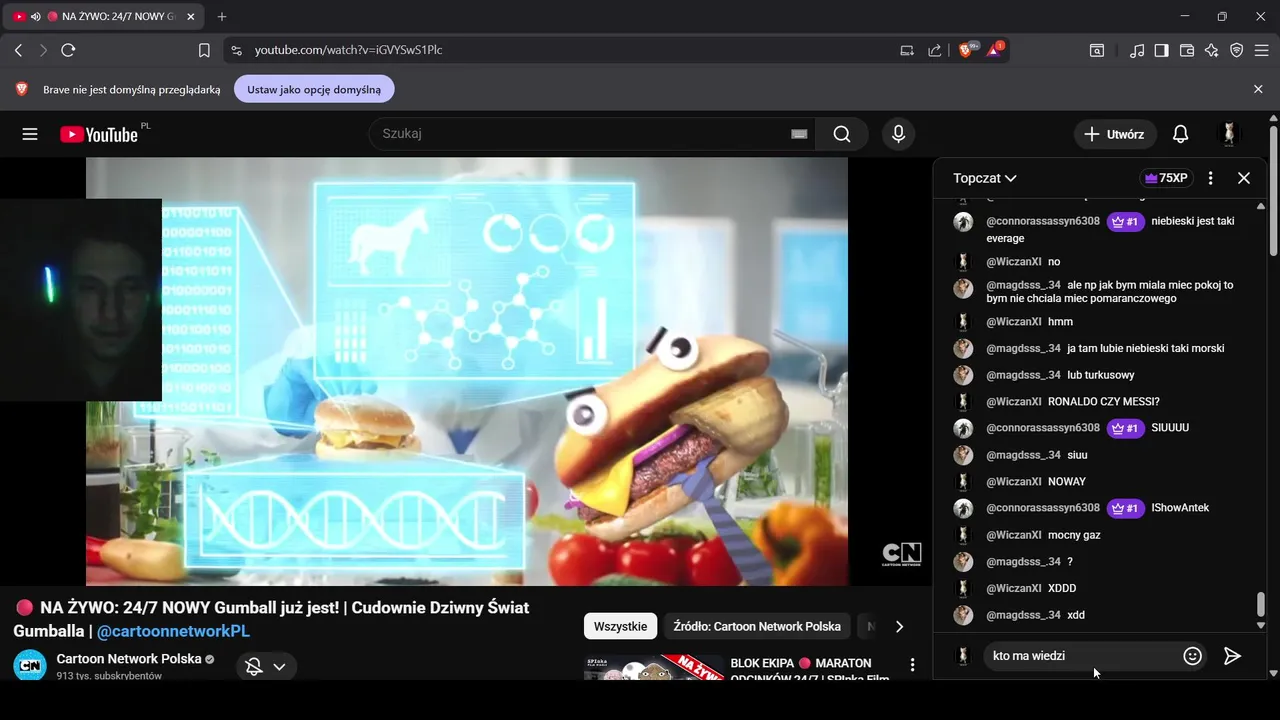
Task: Open Brave Rewards triangle icon
Action: coord(996,50)
